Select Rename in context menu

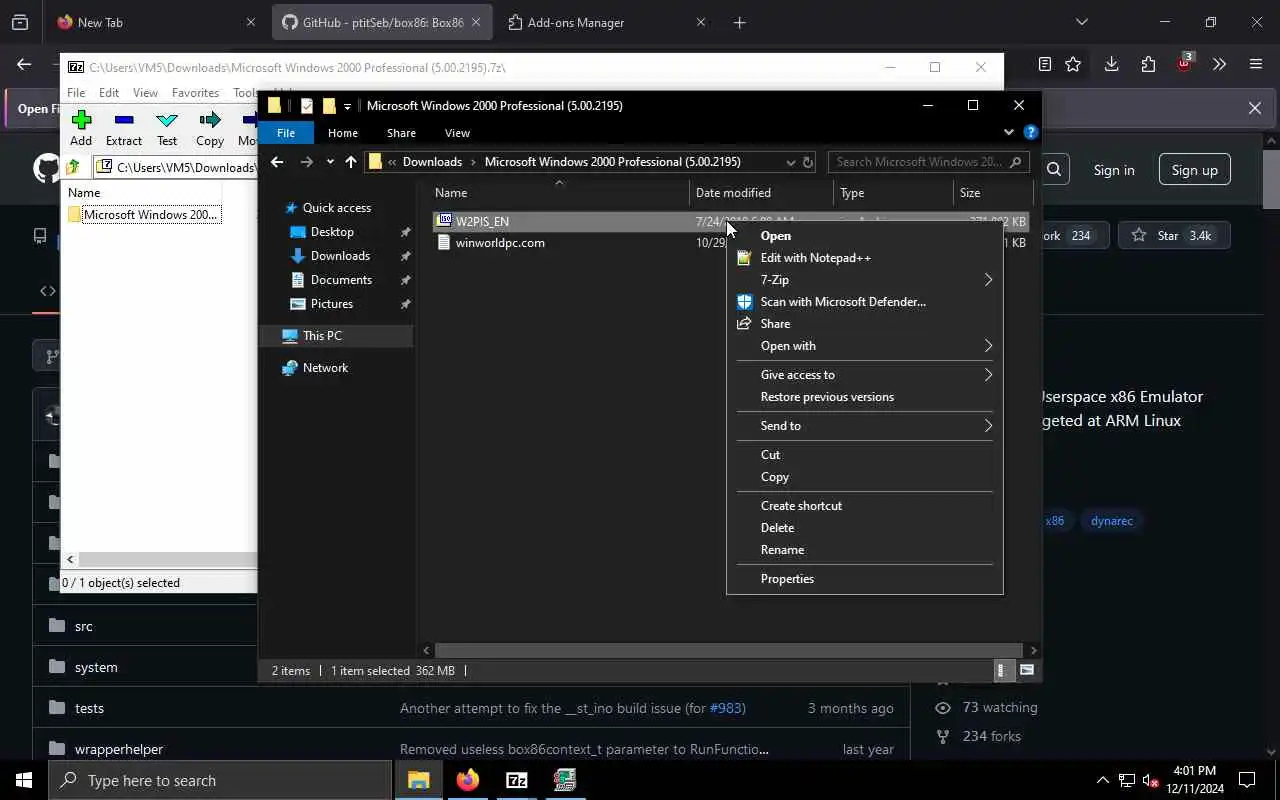point(782,550)
